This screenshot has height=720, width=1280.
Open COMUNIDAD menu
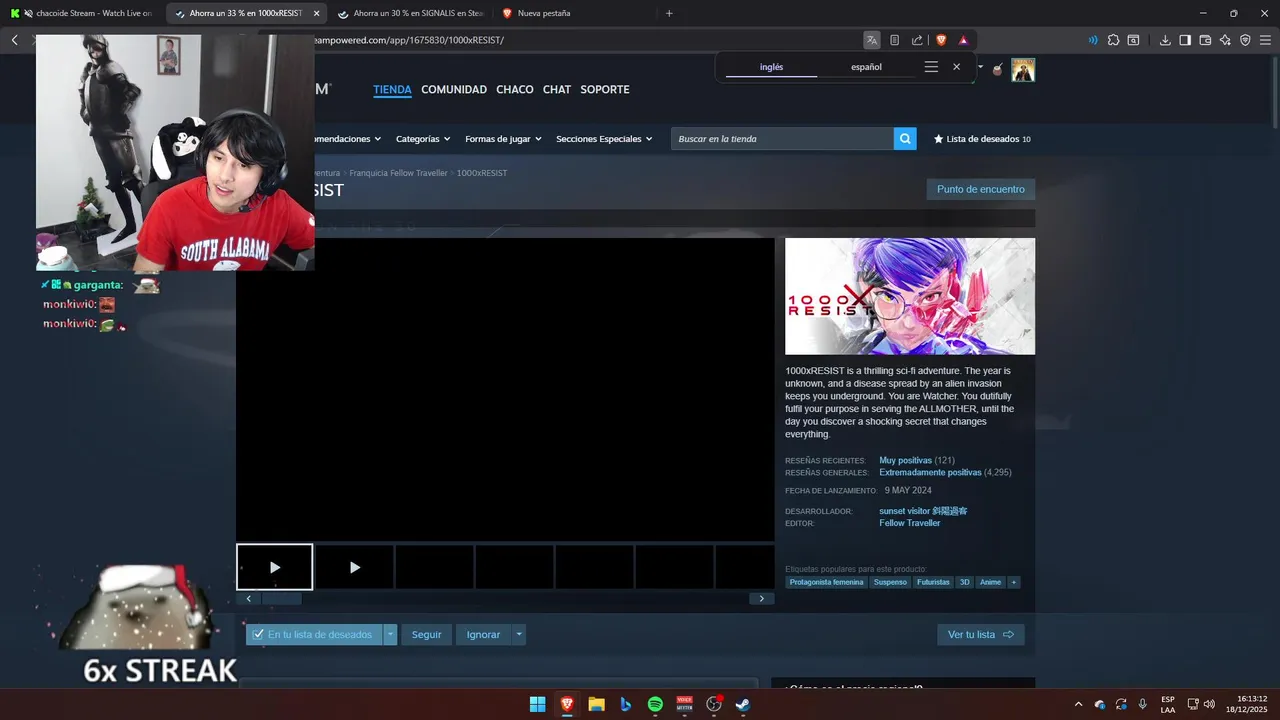point(454,89)
